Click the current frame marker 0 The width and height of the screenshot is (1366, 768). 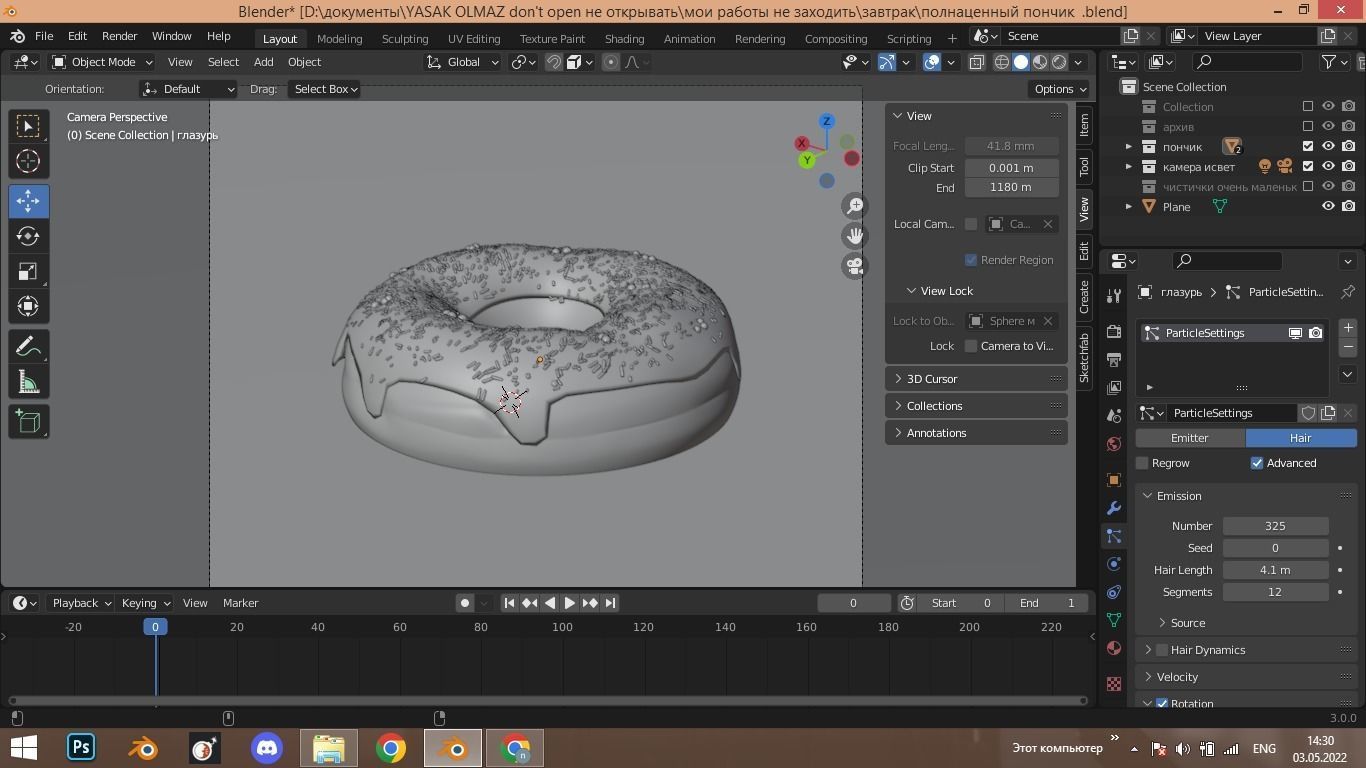tap(155, 627)
